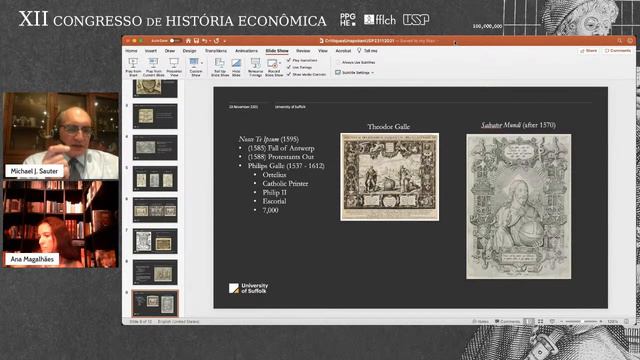Expand the Record Slide Show dropdown arrow

280,63
